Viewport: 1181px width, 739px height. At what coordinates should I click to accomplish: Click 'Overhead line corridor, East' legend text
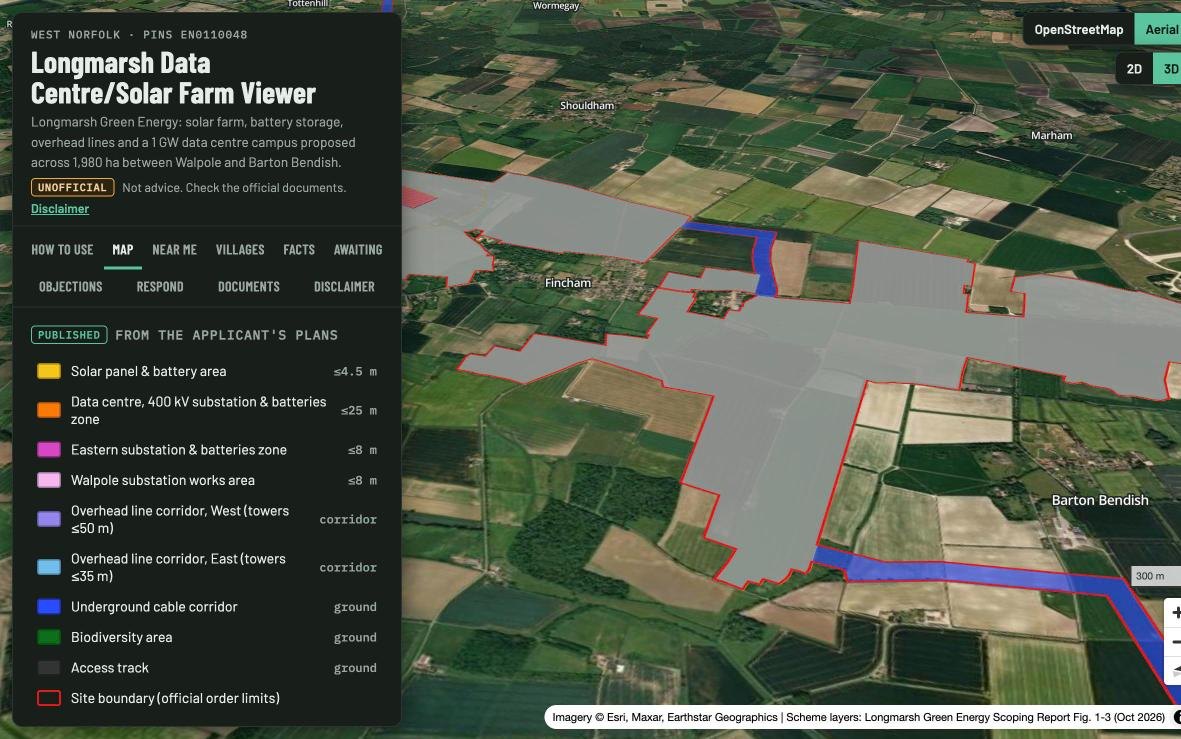[x=179, y=567]
